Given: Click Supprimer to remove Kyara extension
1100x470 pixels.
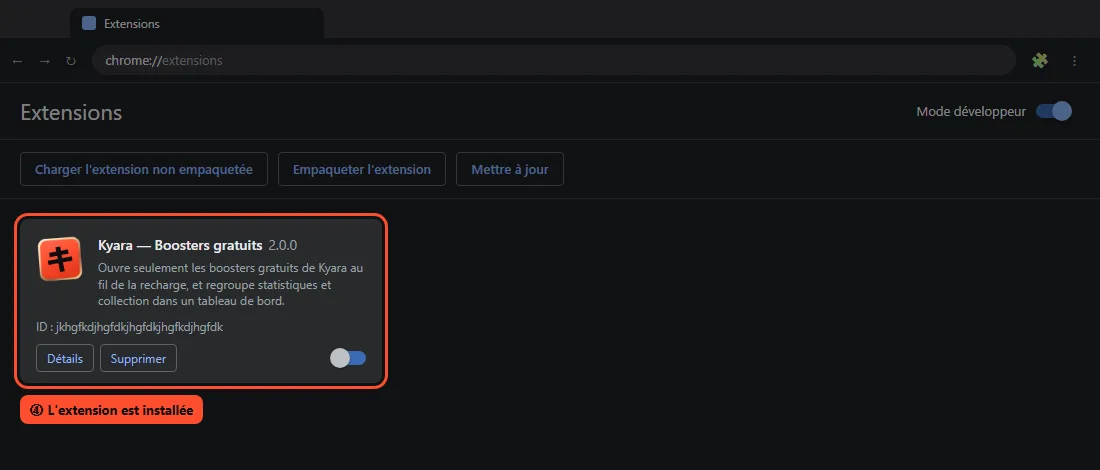Looking at the screenshot, I should 138,358.
